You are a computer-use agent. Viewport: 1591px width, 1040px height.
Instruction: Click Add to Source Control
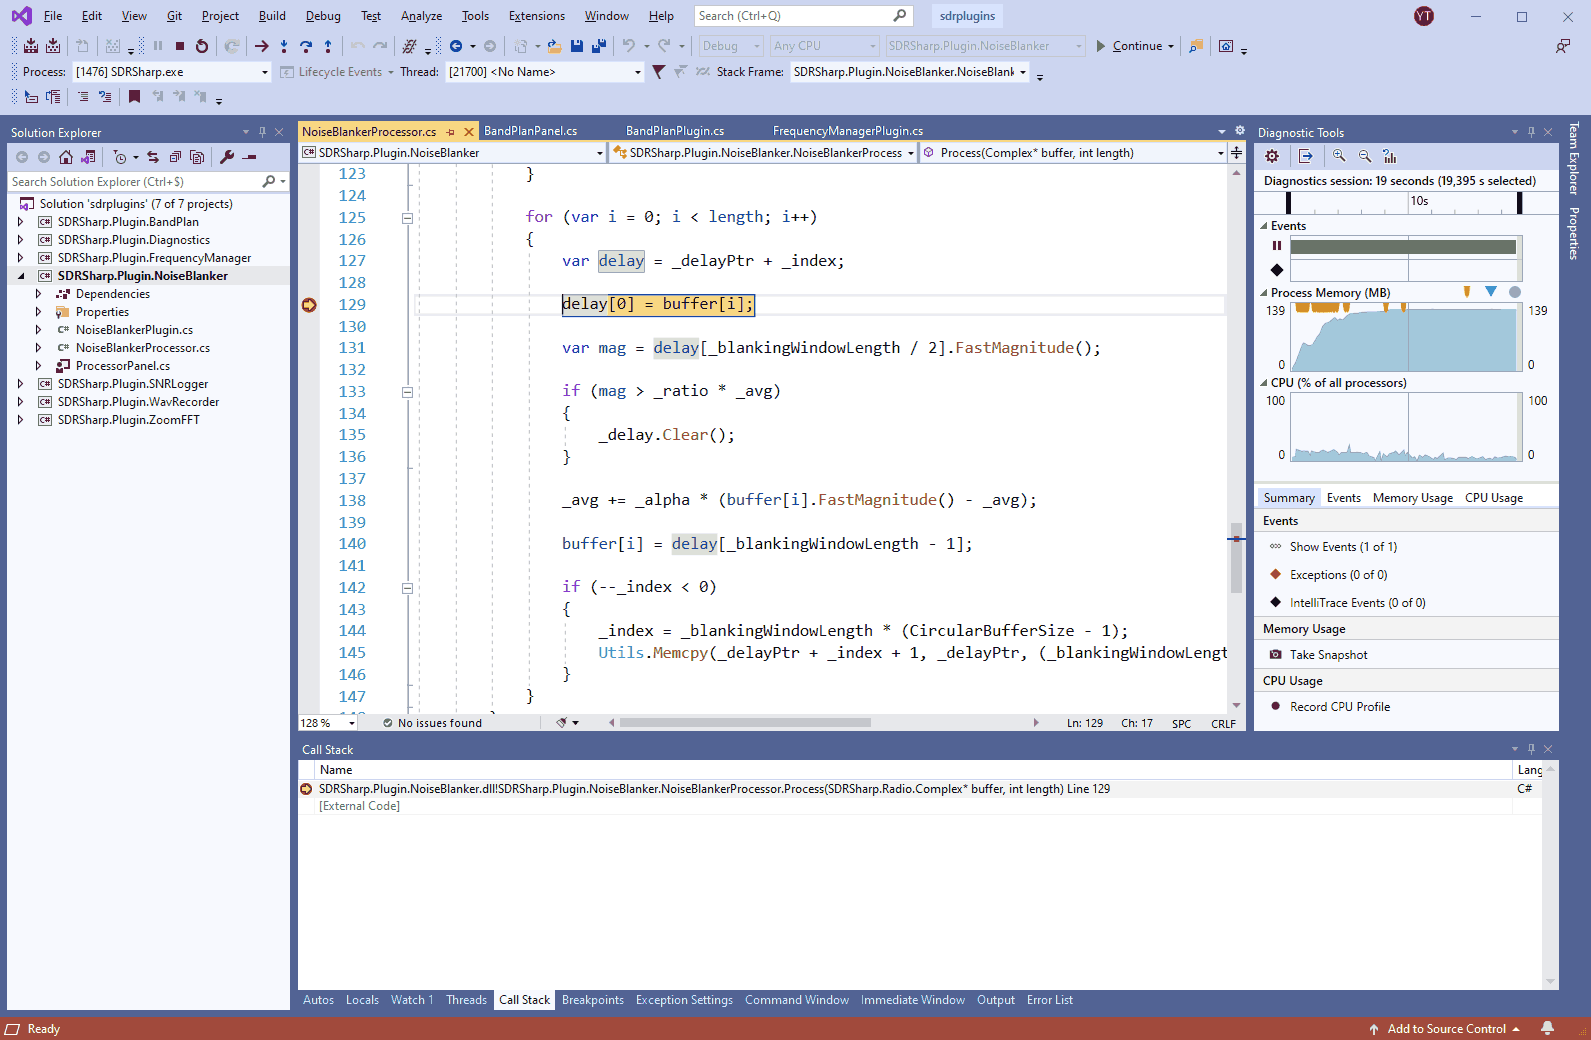tap(1446, 1028)
